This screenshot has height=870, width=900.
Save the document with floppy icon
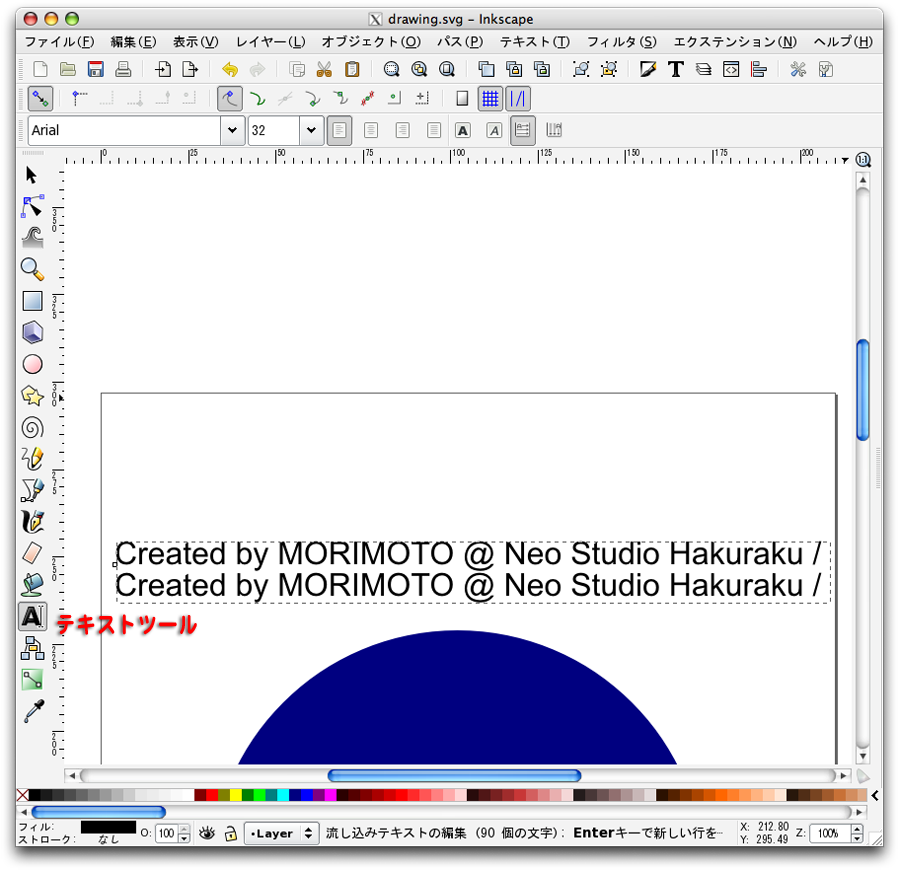pos(95,69)
